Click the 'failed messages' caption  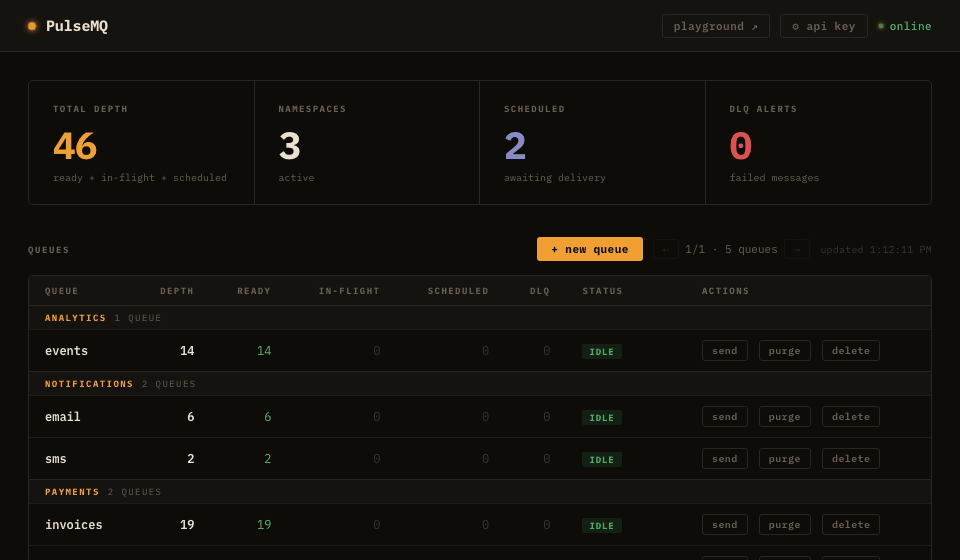(774, 177)
